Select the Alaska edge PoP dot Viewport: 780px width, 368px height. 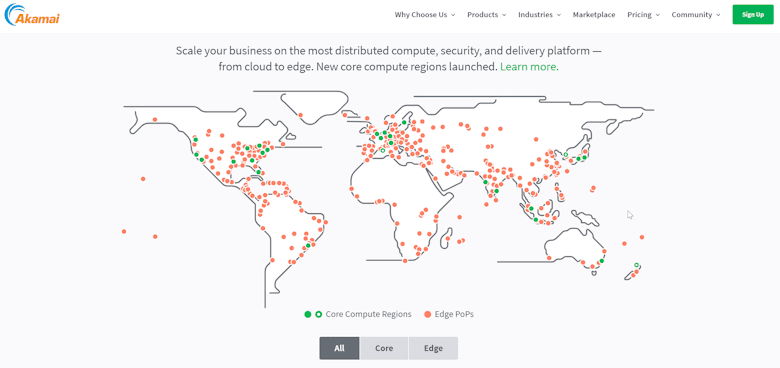tap(155, 119)
